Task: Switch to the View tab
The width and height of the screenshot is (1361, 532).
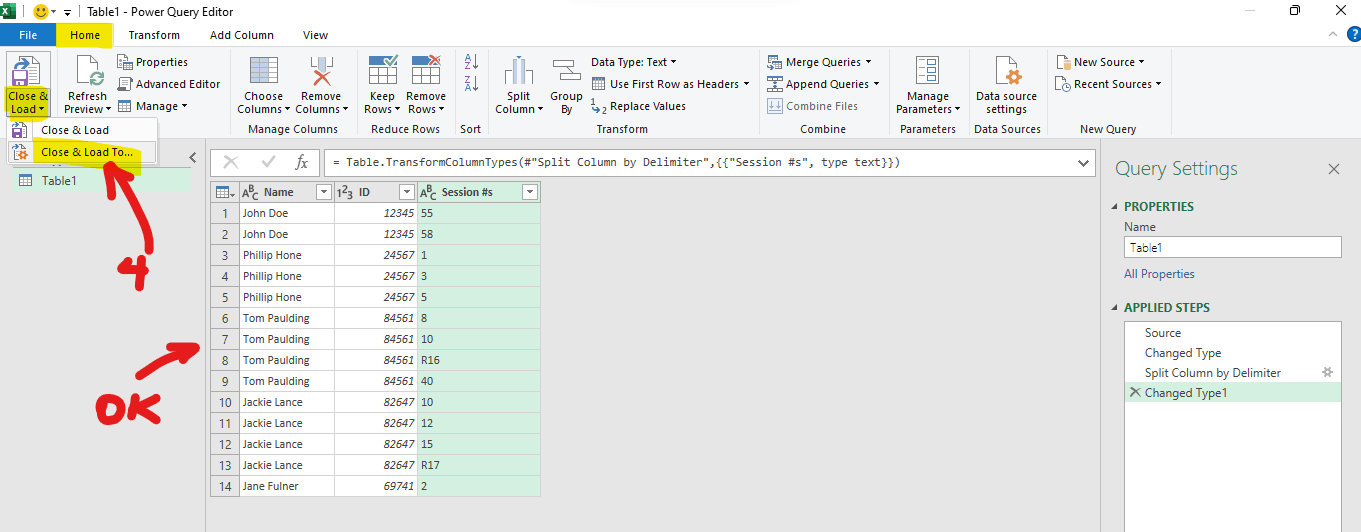Action: [316, 35]
